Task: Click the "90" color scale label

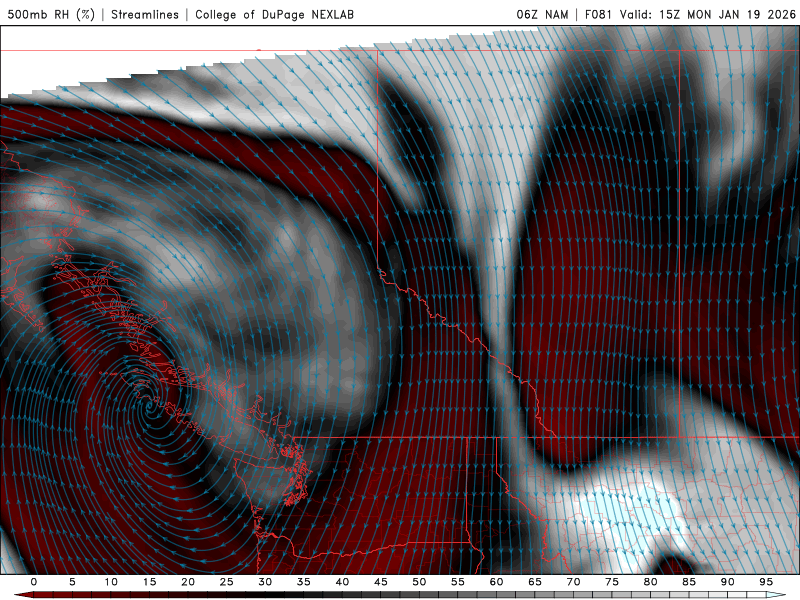Action: pyautogui.click(x=728, y=582)
